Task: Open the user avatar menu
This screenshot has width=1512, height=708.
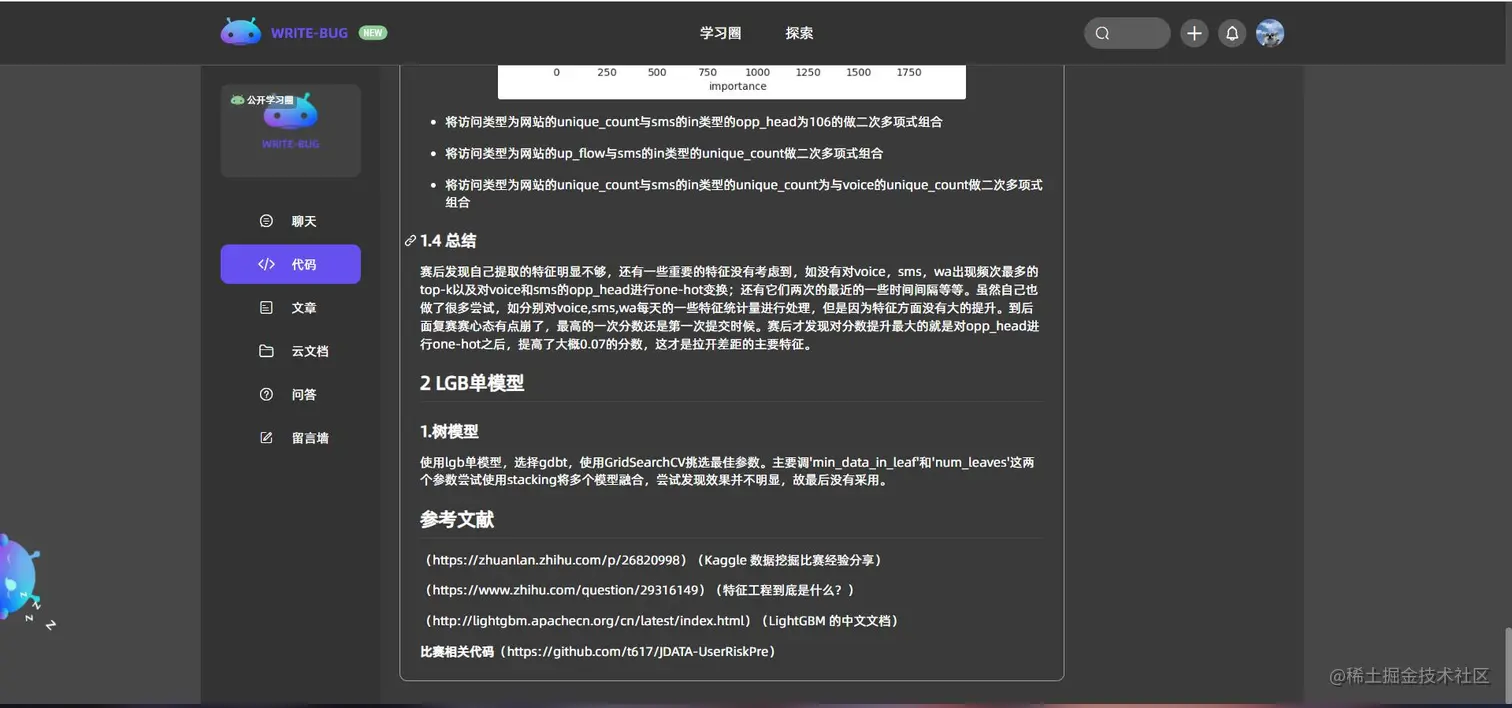Action: coord(1270,33)
